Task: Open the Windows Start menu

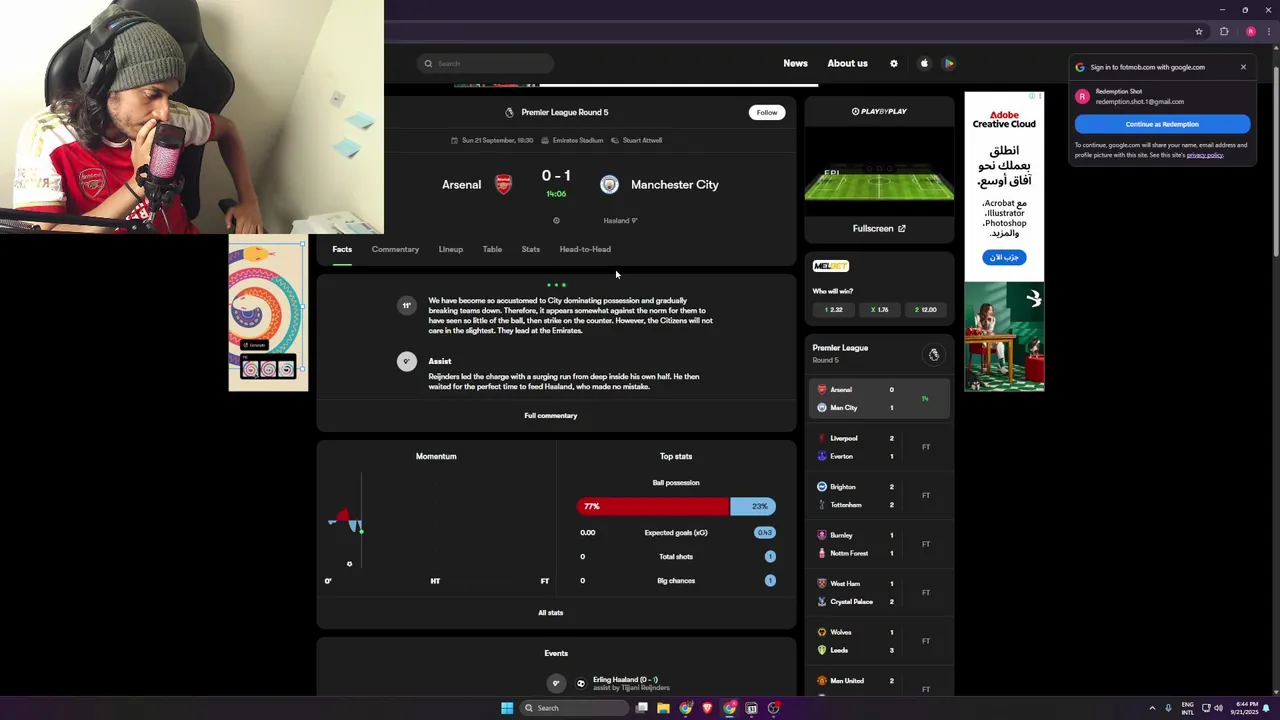Action: point(507,708)
